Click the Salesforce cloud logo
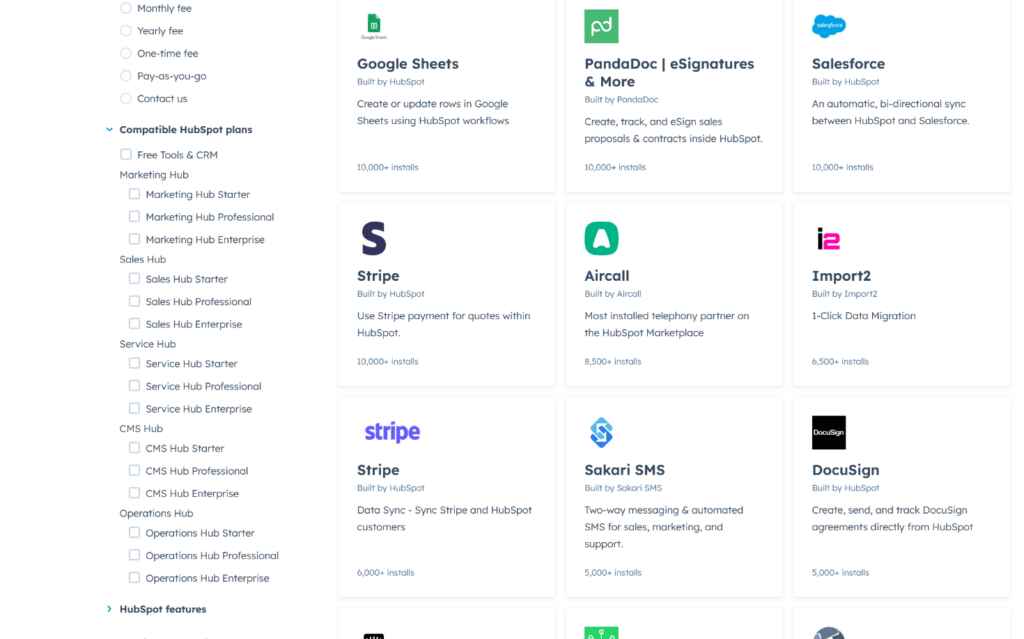Screen dimensions: 1024x639 (829, 26)
